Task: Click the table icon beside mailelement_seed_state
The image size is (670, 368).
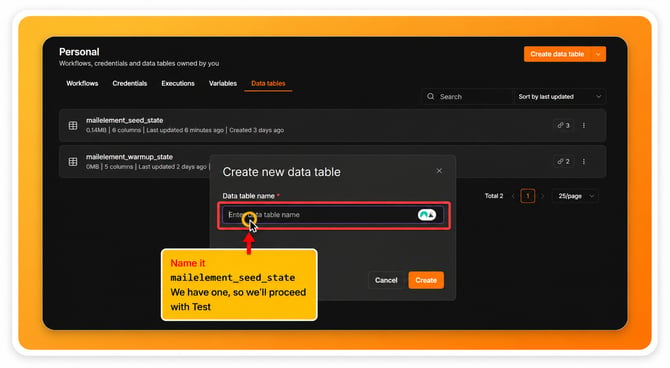Action: tap(73, 125)
